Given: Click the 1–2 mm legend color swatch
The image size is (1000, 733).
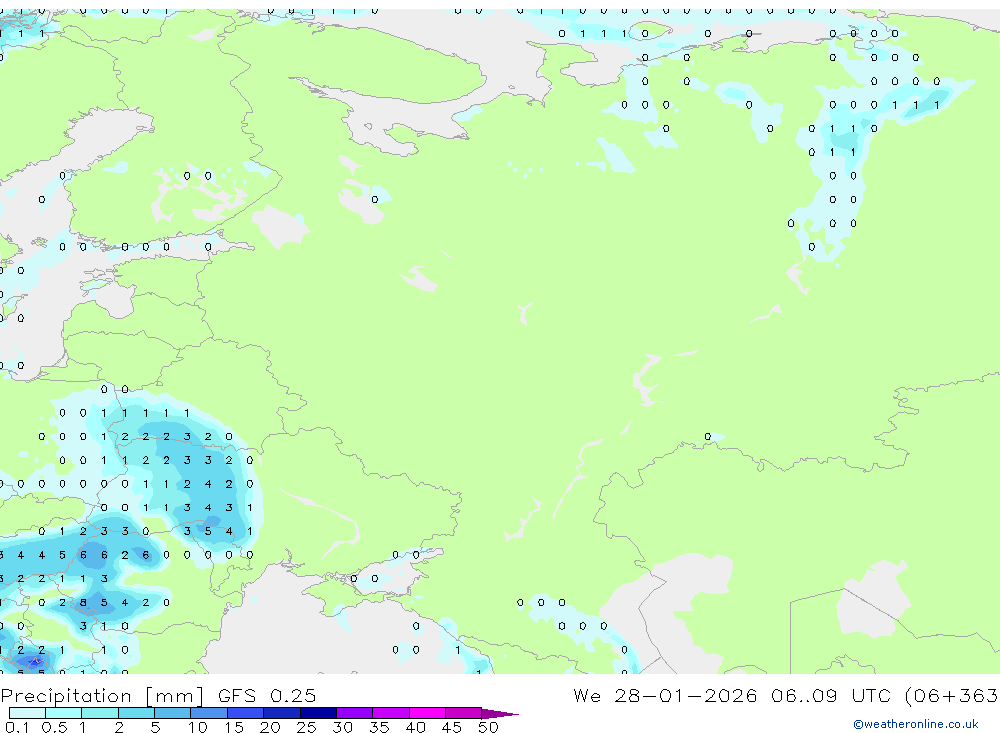Looking at the screenshot, I should click(x=100, y=713).
